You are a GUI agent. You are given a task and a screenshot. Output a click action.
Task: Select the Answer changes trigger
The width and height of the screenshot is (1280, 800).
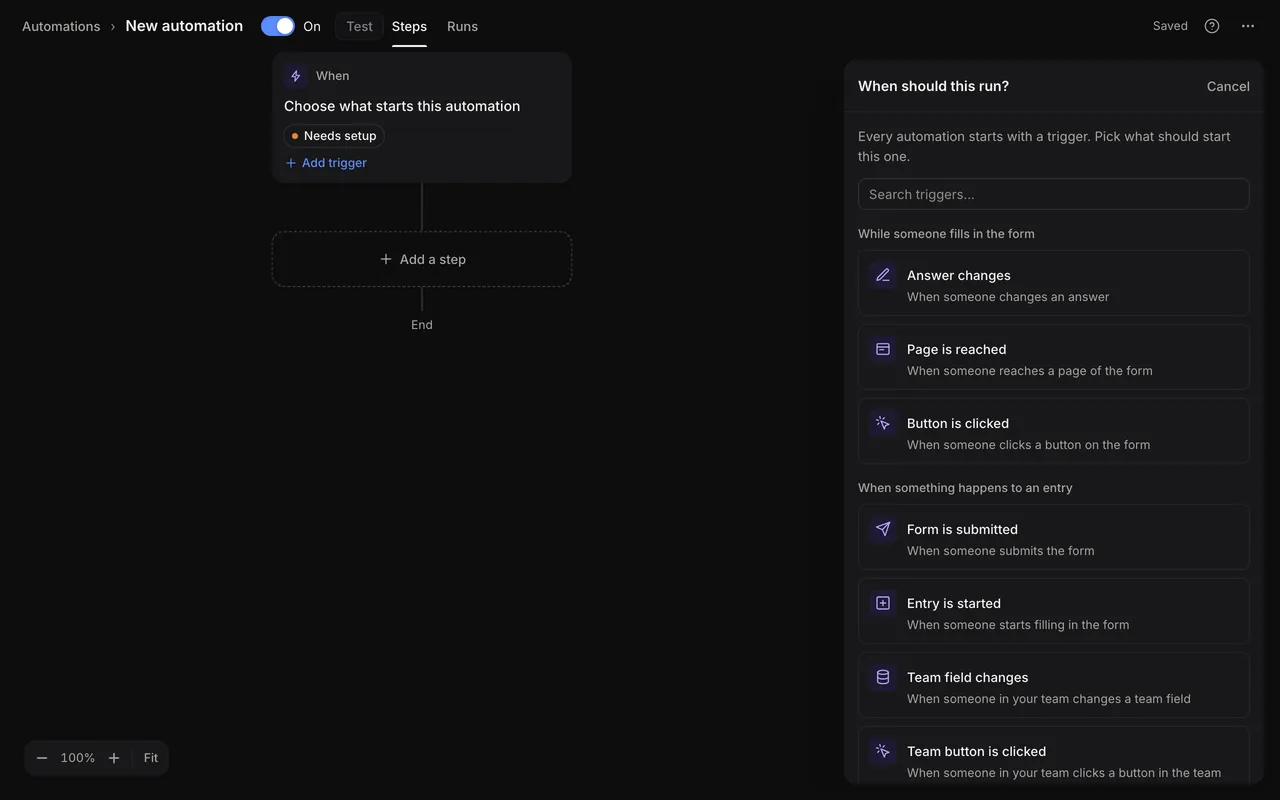click(x=1053, y=284)
